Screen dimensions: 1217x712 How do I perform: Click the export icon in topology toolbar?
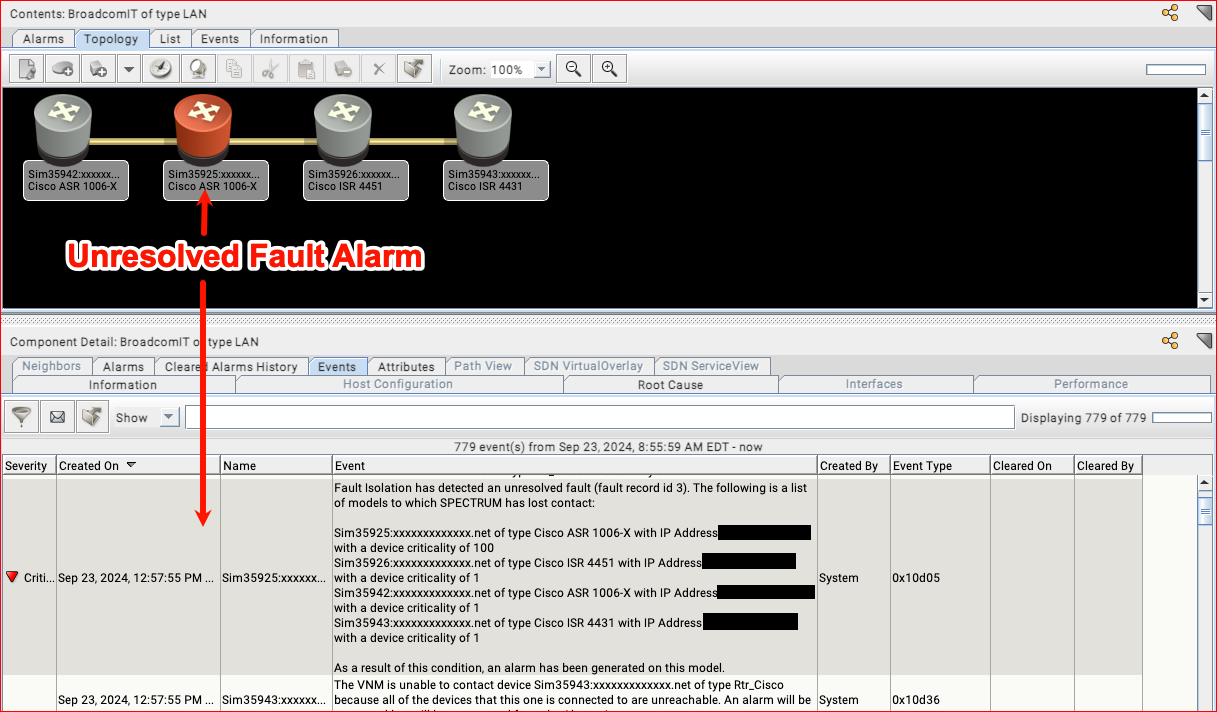[412, 69]
